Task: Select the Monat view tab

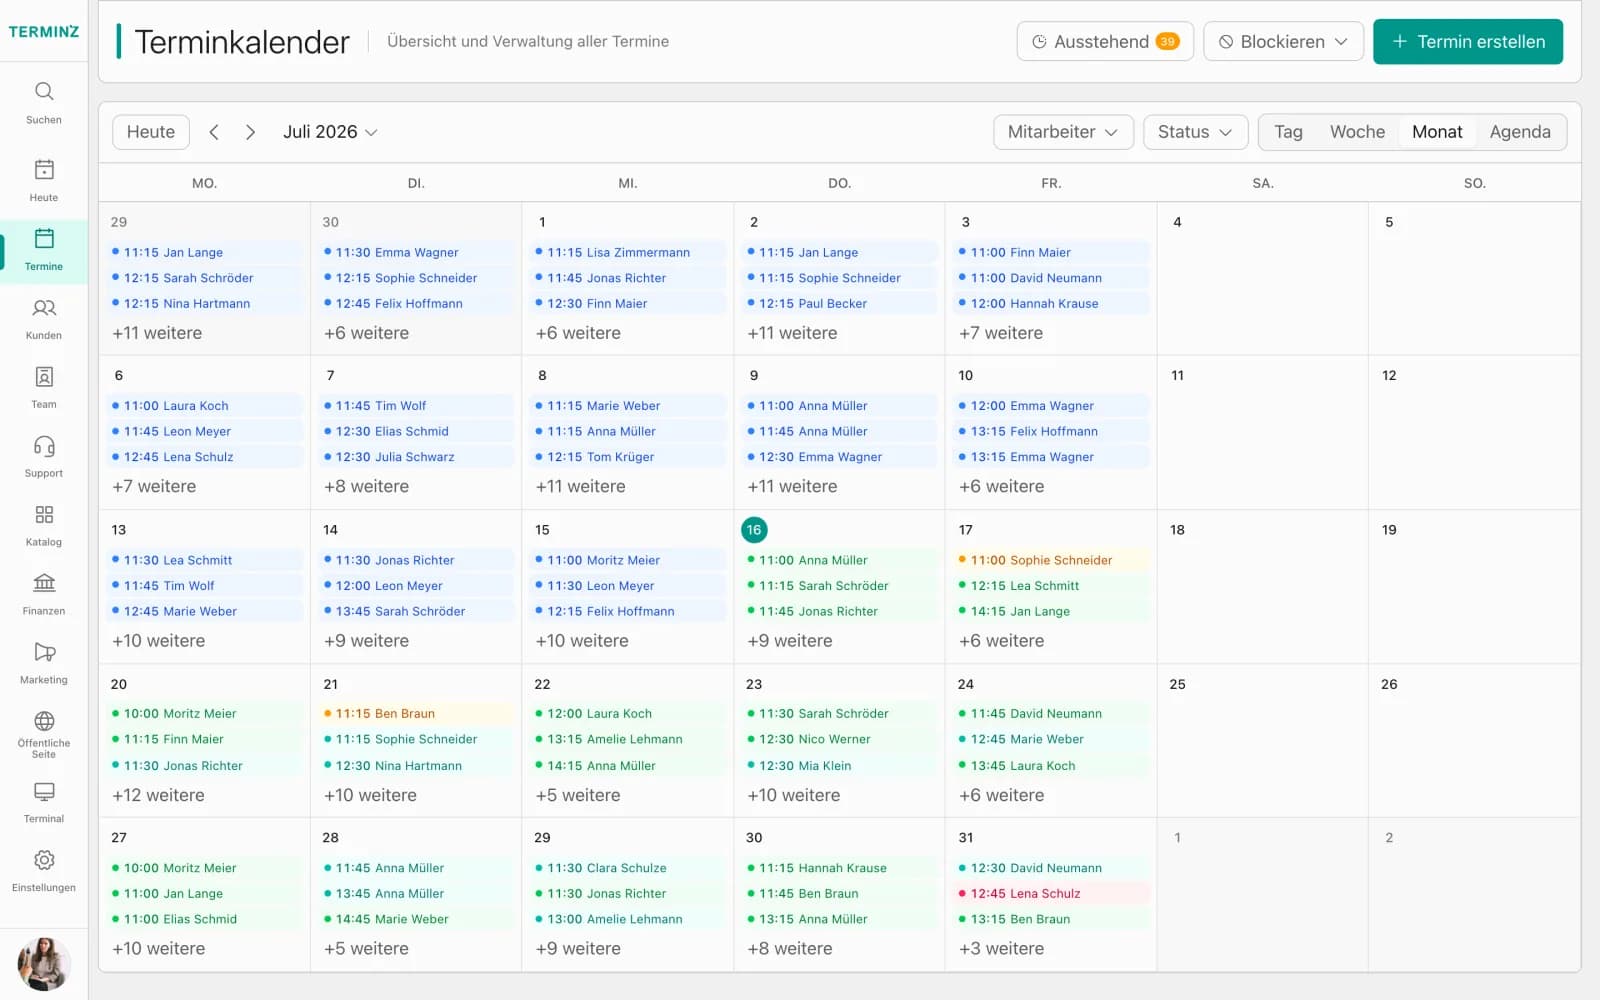Action: [1437, 132]
